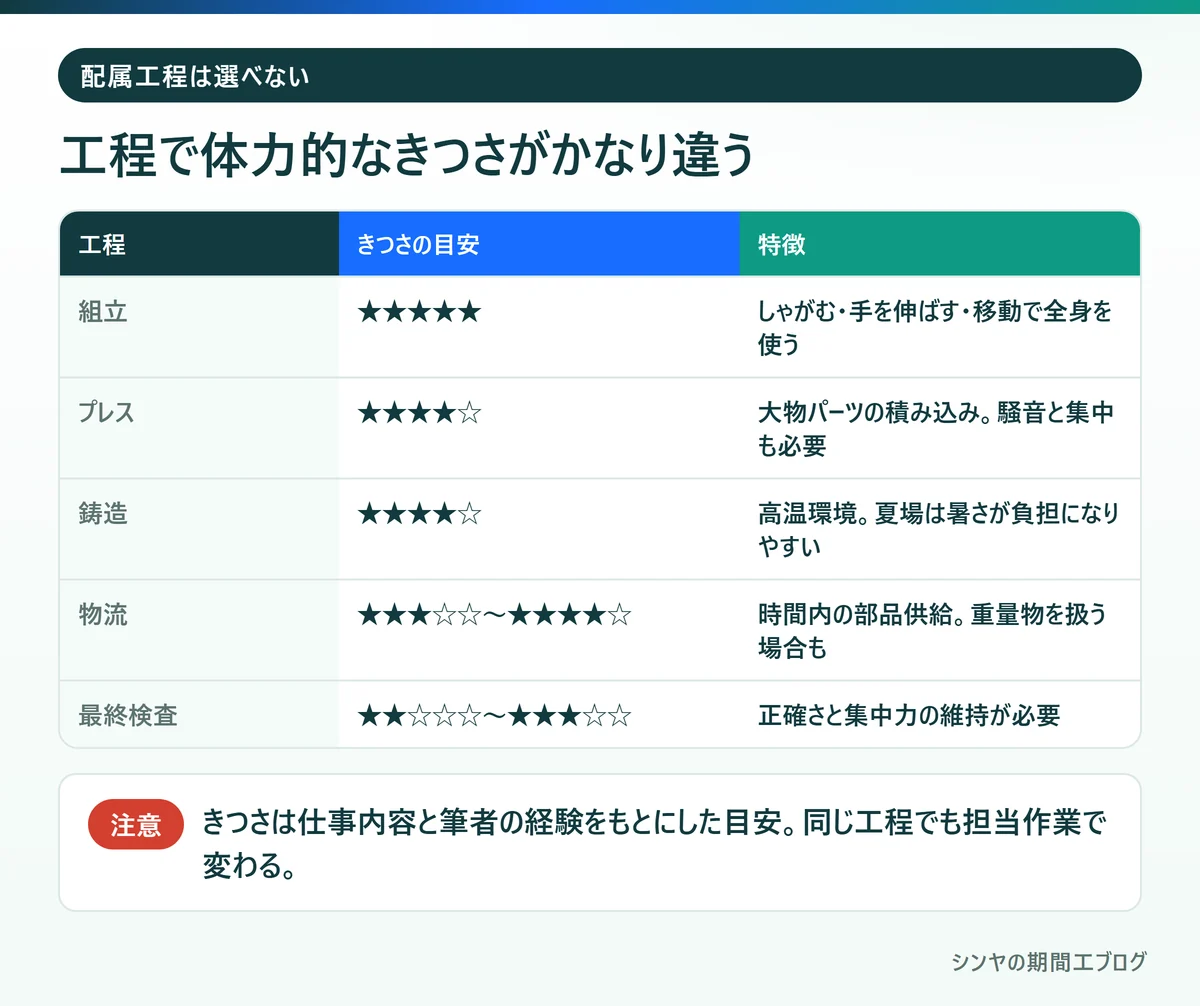
Task: Click the star rating in the 鋳造 row
Action: 419,514
